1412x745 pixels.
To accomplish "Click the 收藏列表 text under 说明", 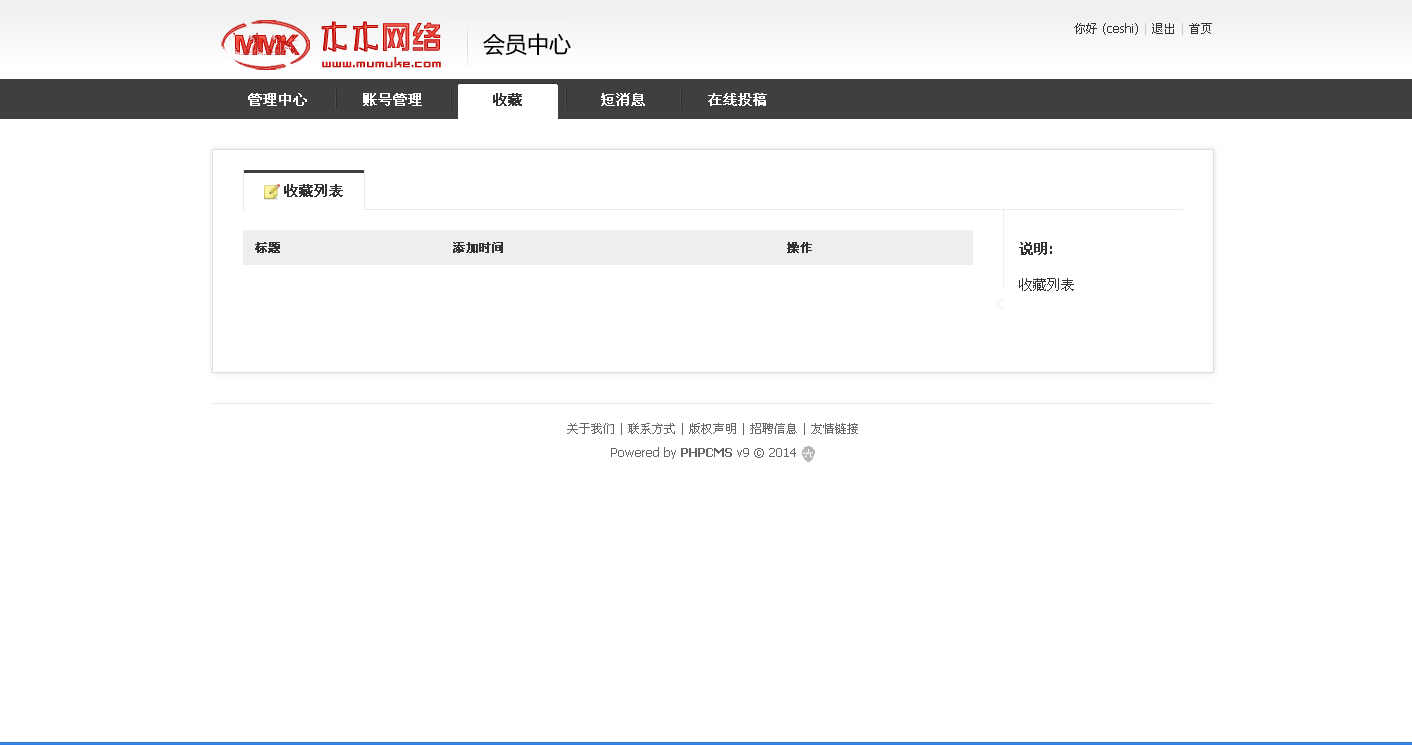I will 1046,285.
